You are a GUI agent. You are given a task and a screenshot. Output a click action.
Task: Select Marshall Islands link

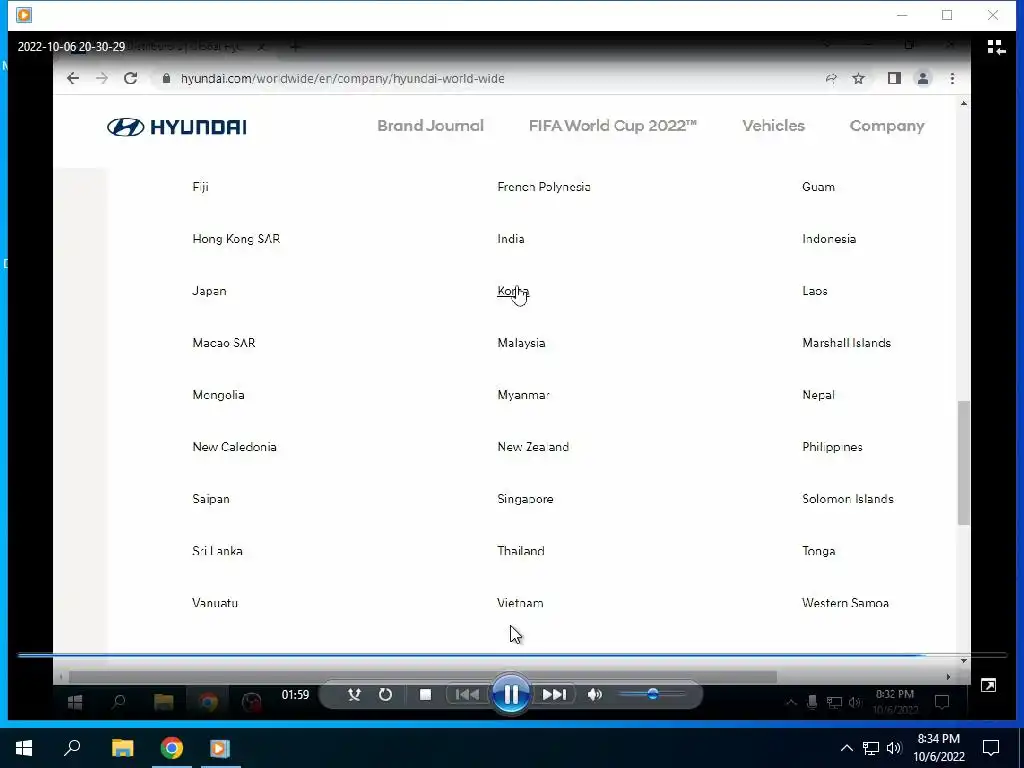(x=846, y=343)
